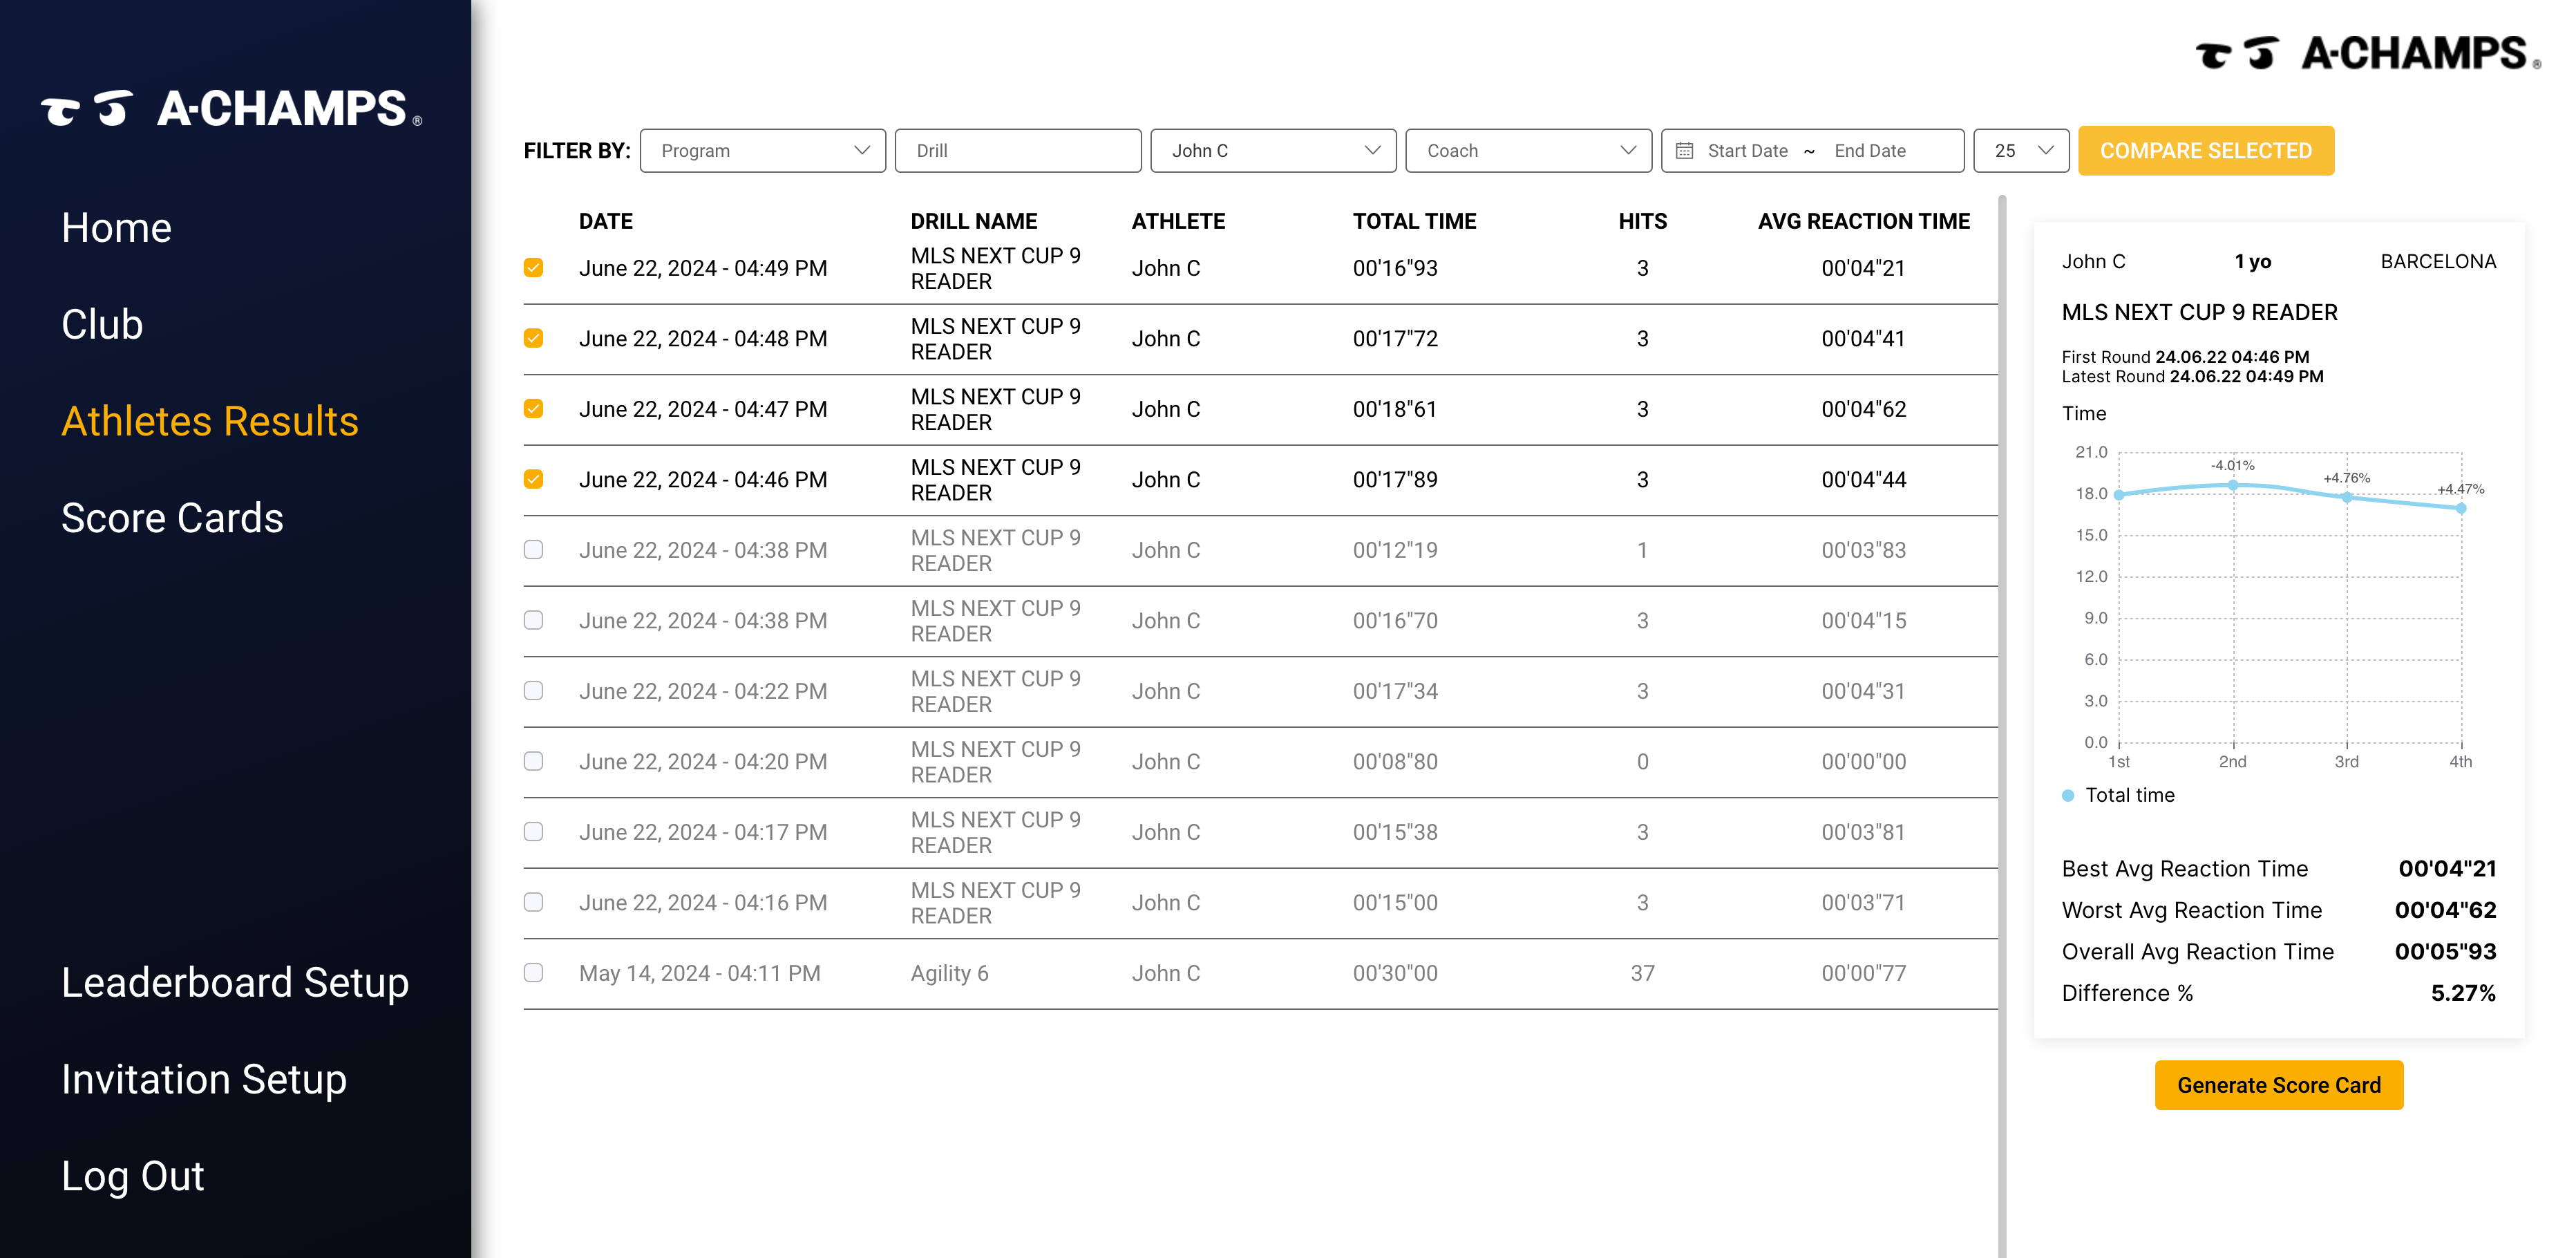Navigate to Home menu item
Image resolution: width=2576 pixels, height=1258 pixels.
[x=117, y=229]
